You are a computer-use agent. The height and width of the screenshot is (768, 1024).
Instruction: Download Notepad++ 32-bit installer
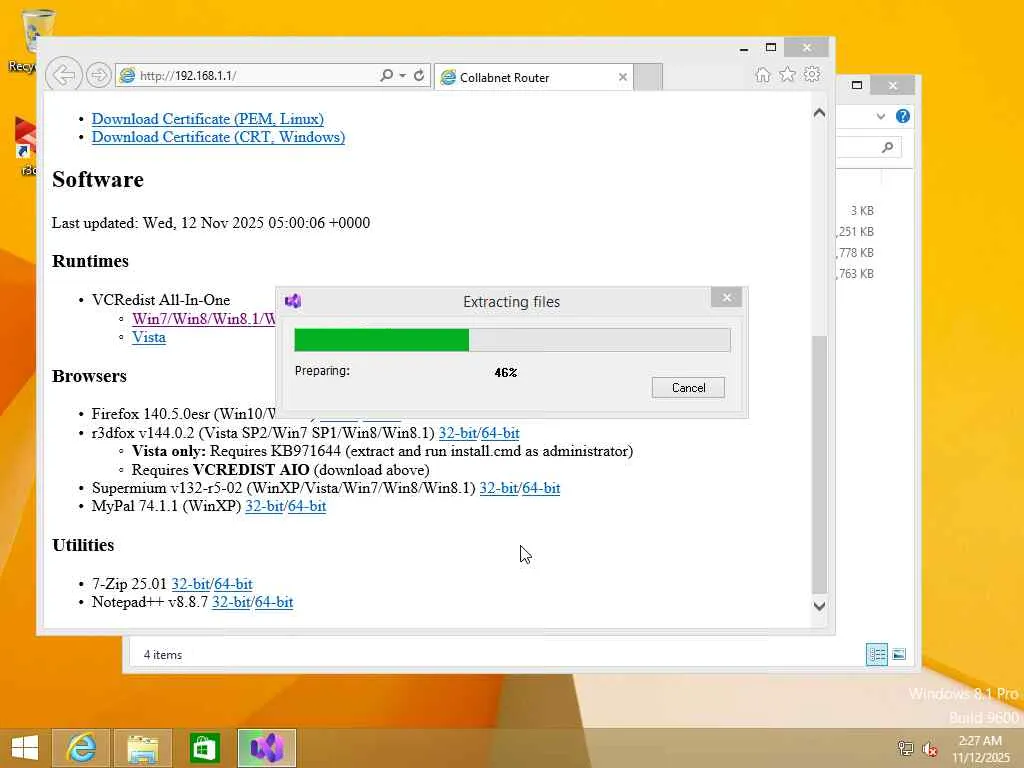point(231,602)
